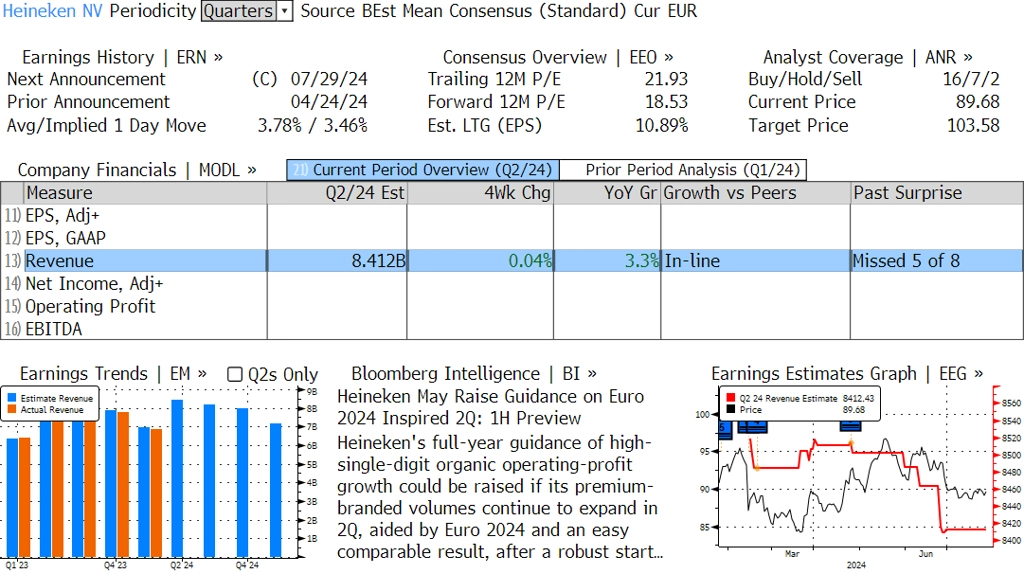
Task: Select the Net Income, Adj+ row
Action: (x=511, y=283)
